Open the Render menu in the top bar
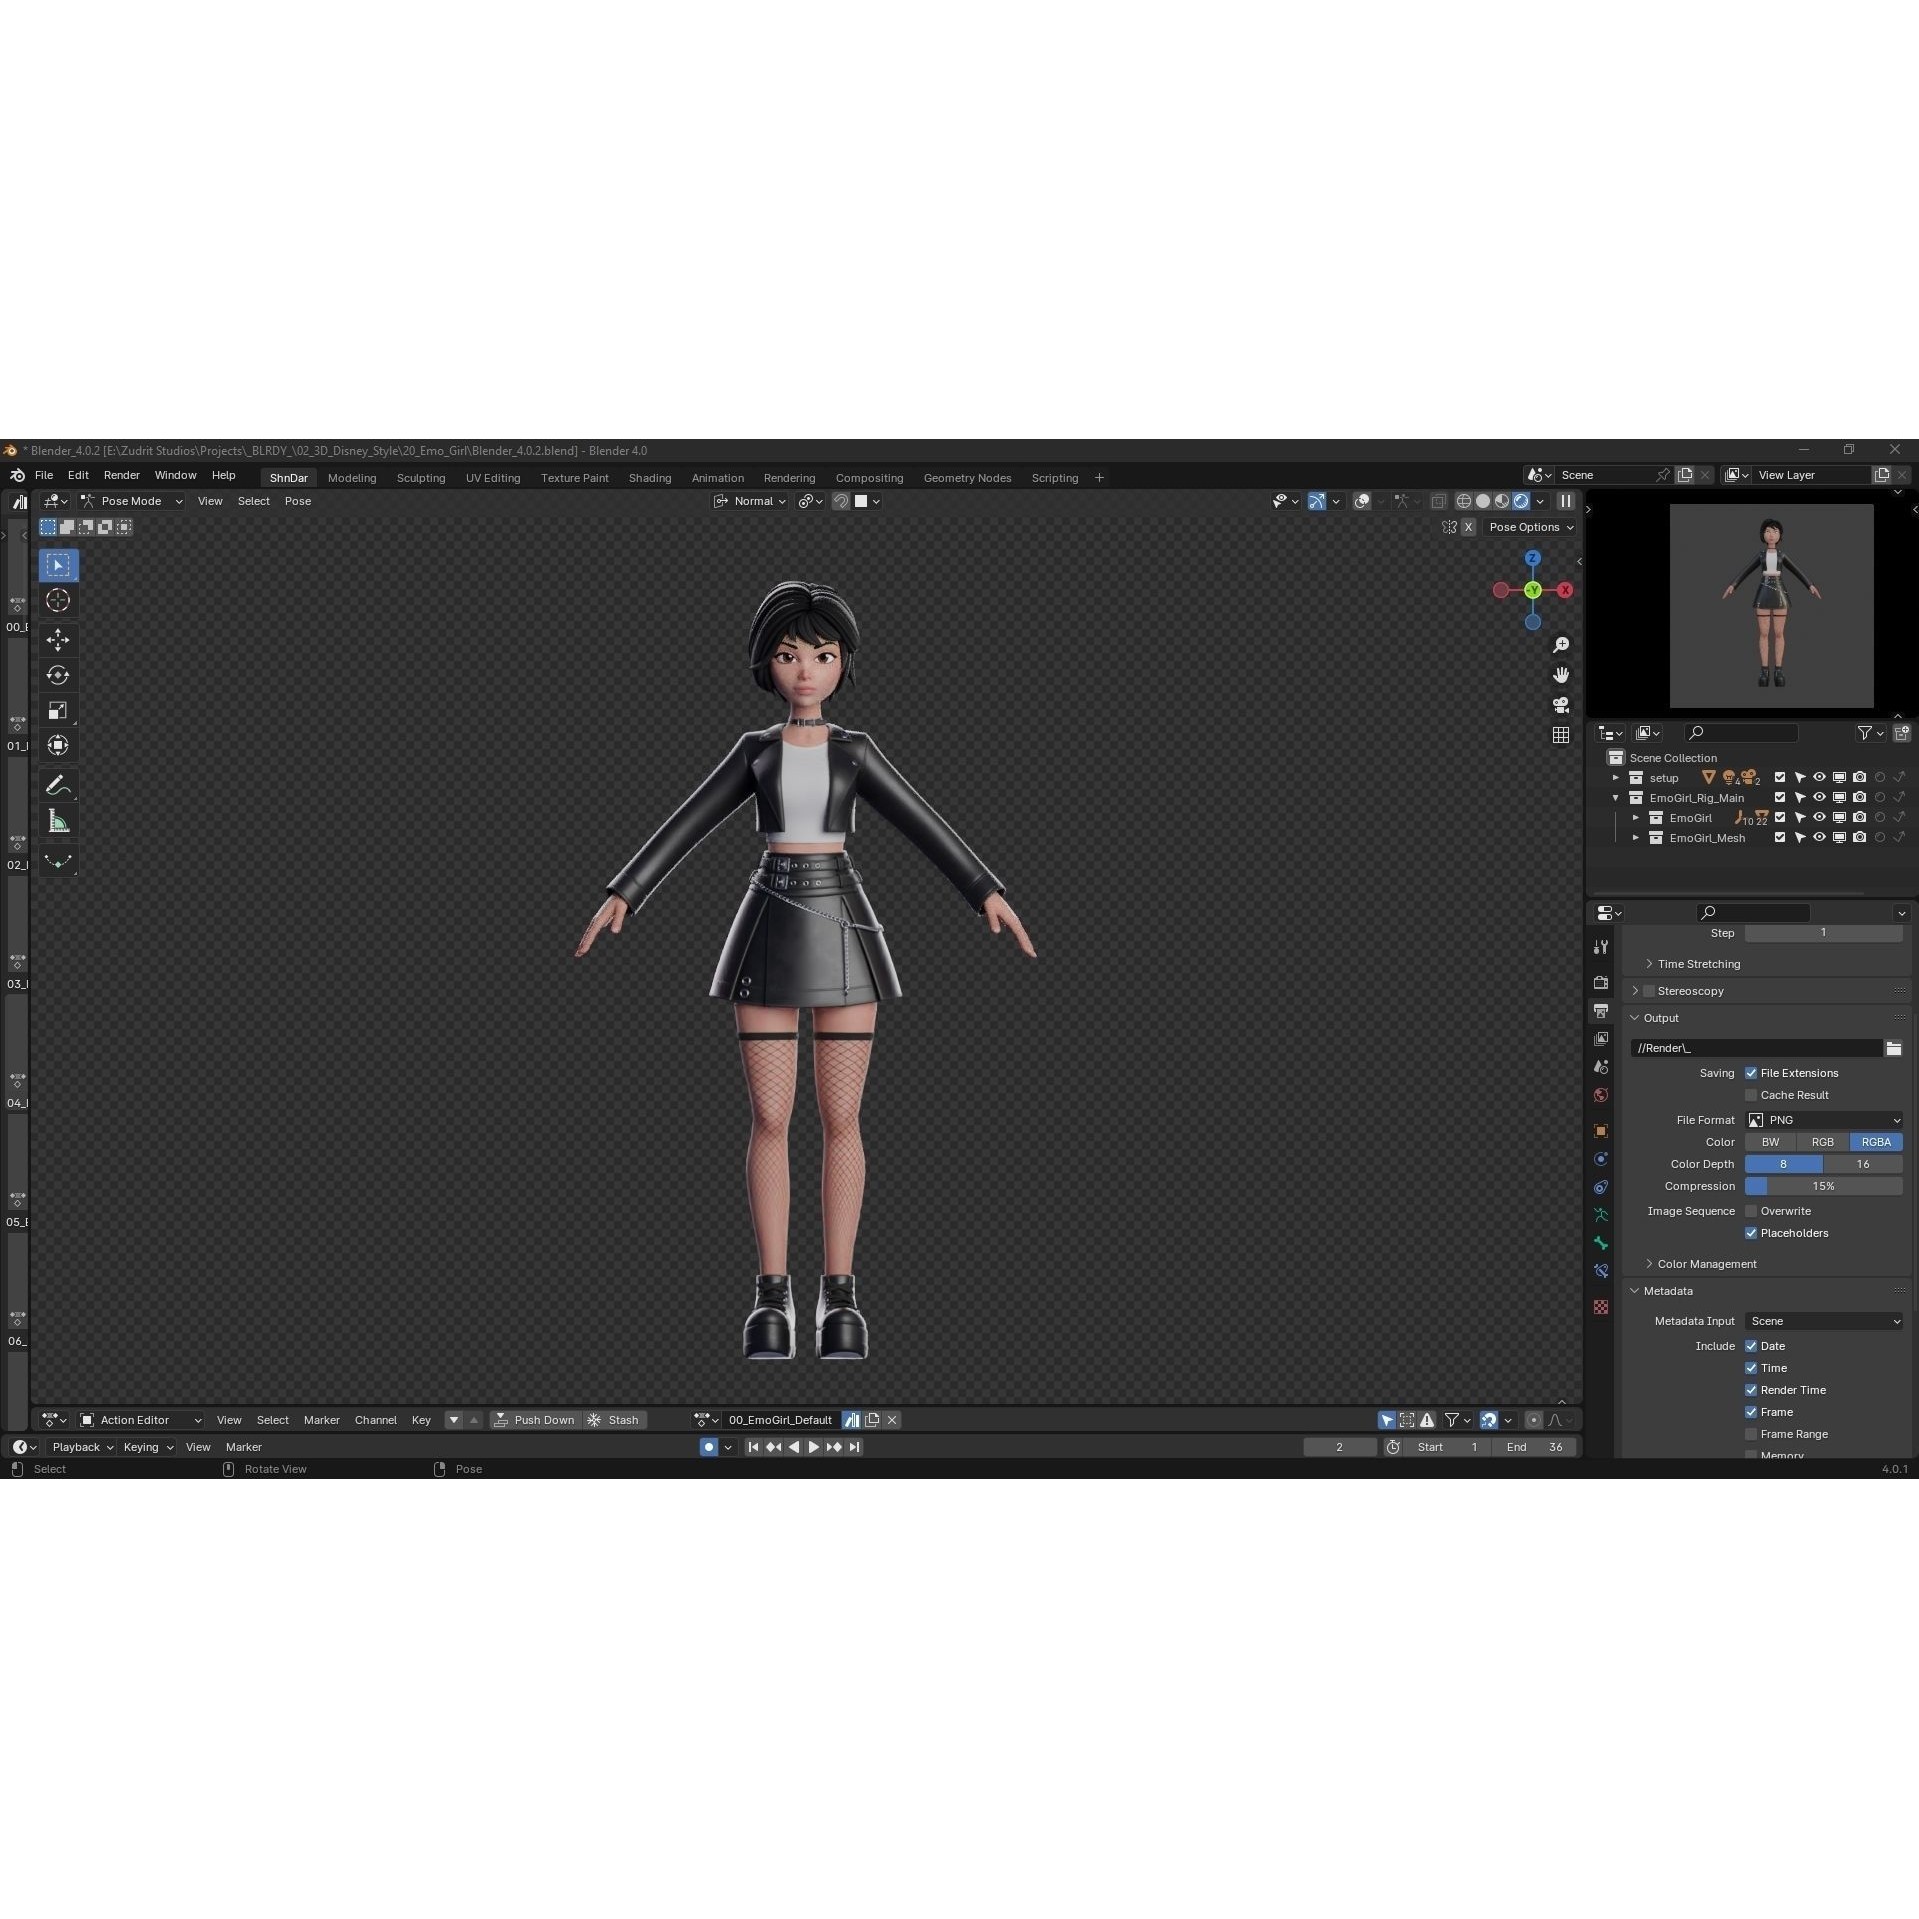The image size is (1919, 1919). [121, 475]
